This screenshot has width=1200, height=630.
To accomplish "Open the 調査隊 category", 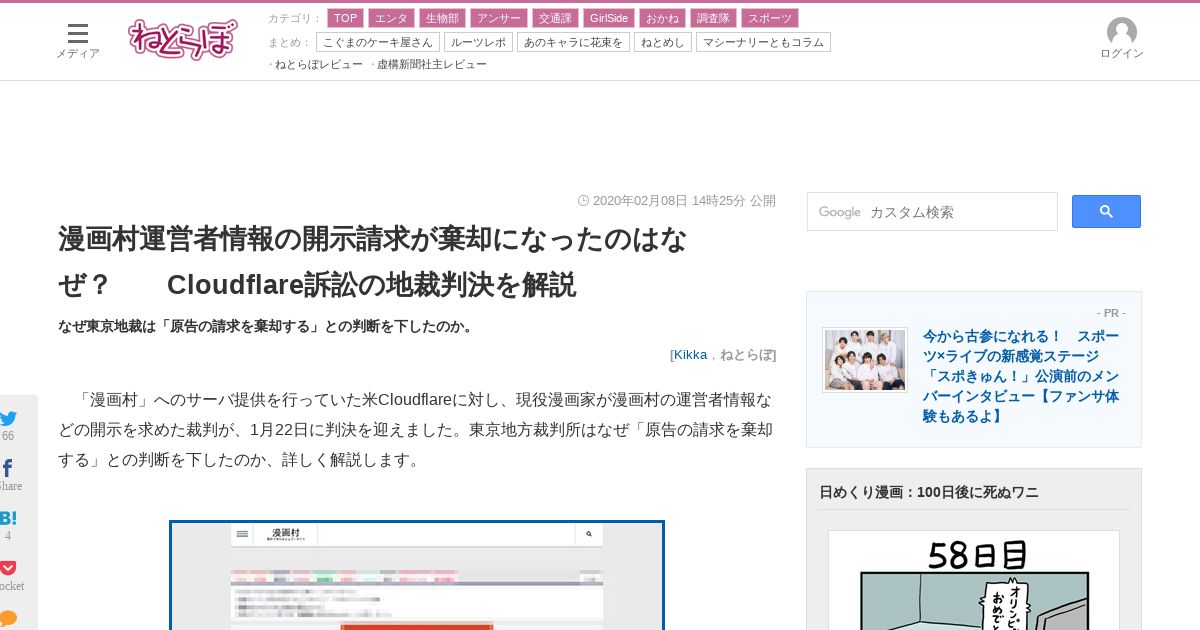I will pos(713,18).
